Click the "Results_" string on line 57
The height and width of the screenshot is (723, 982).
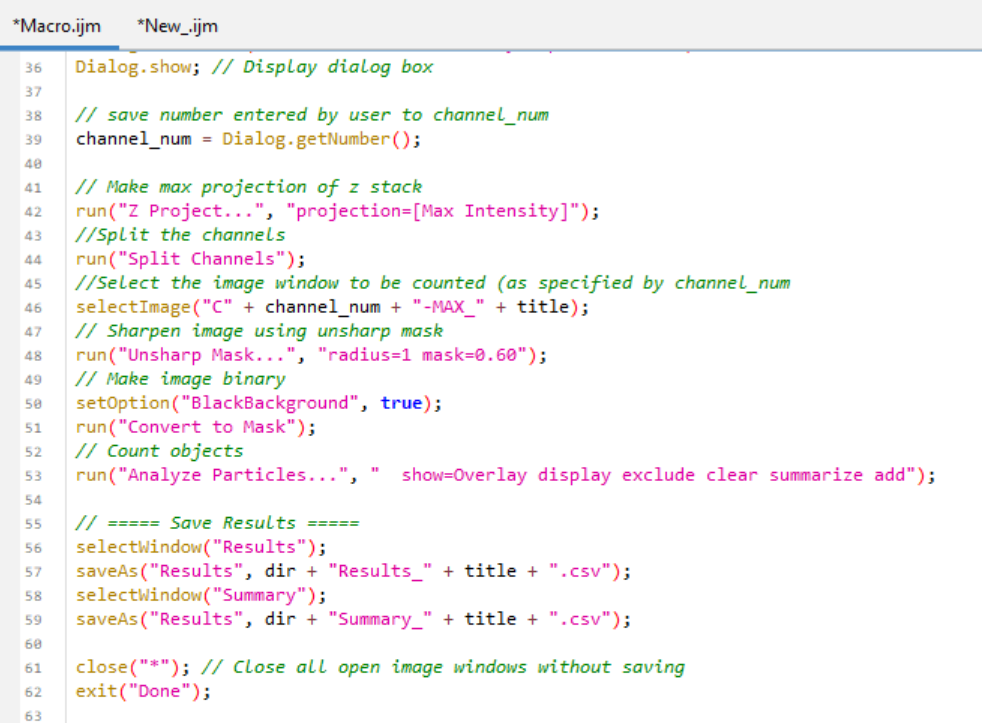coord(380,571)
